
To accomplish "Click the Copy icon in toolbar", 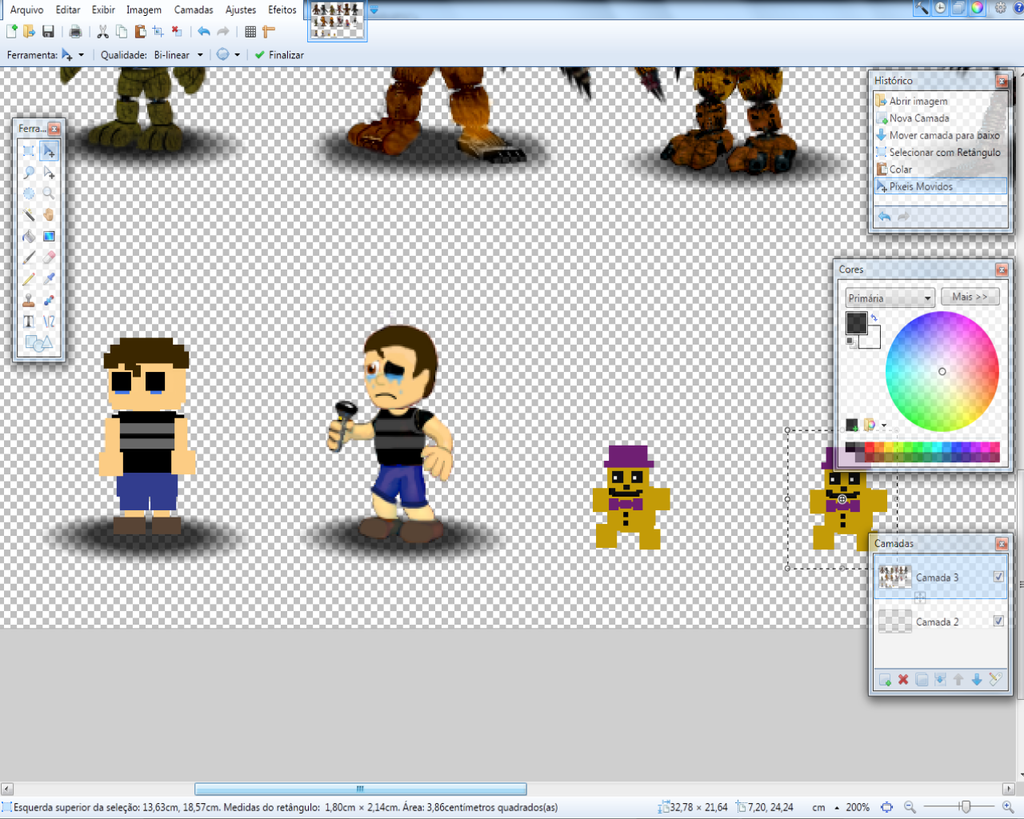I will coord(121,31).
